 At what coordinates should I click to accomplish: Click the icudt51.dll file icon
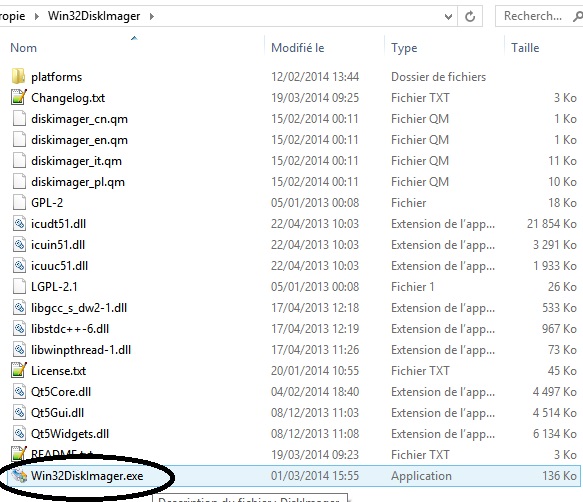[x=19, y=223]
